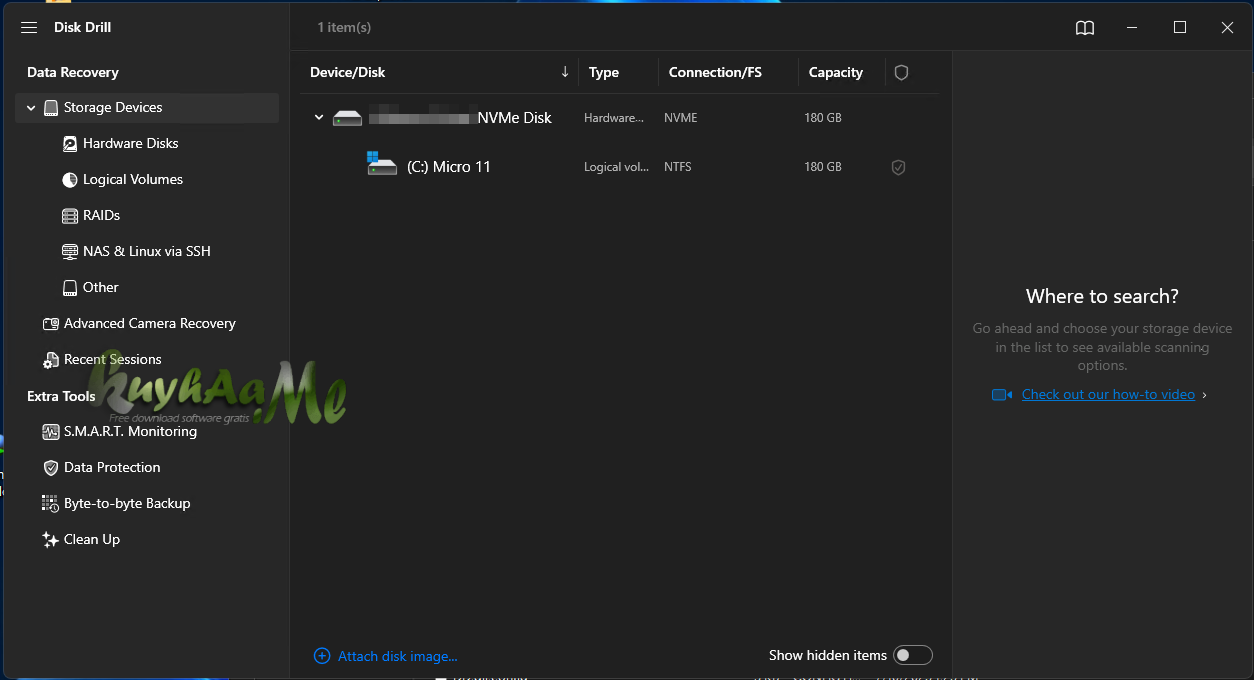Collapse the Storage Devices section
The image size is (1254, 680).
point(31,108)
